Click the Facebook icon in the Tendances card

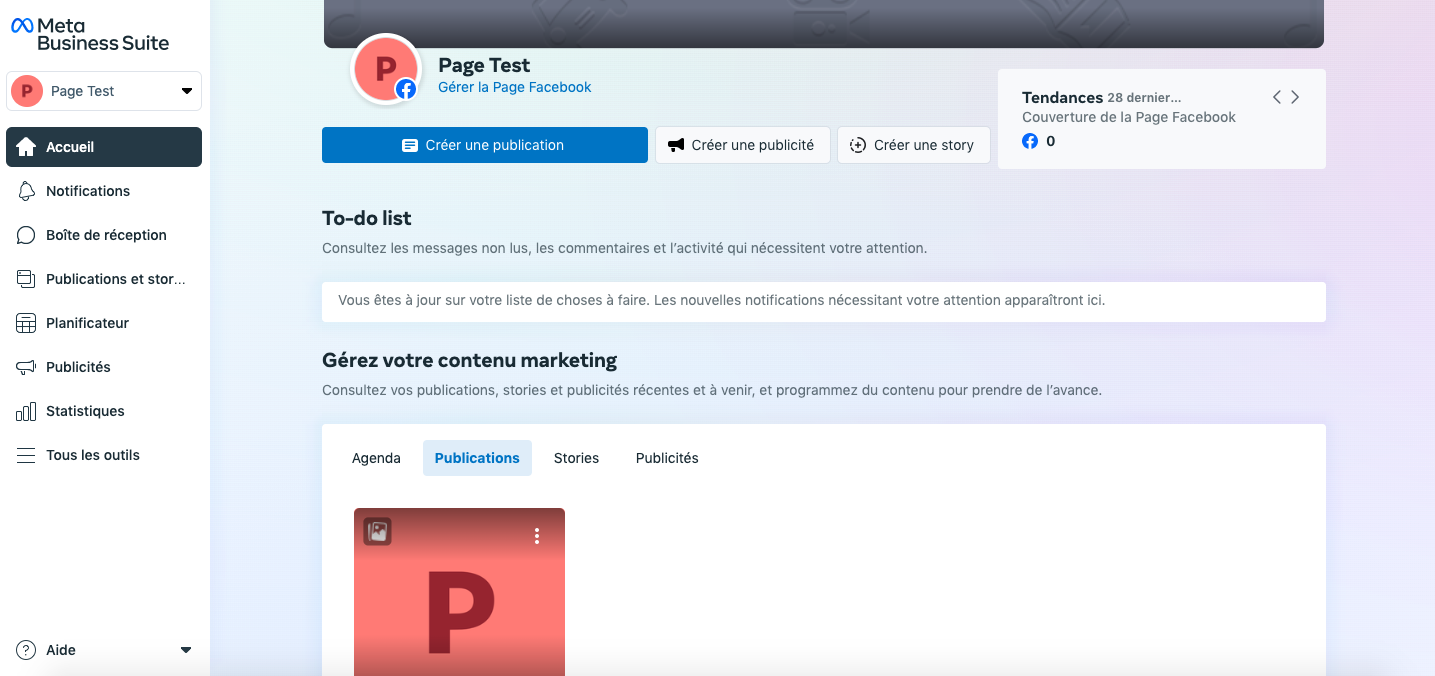1030,141
